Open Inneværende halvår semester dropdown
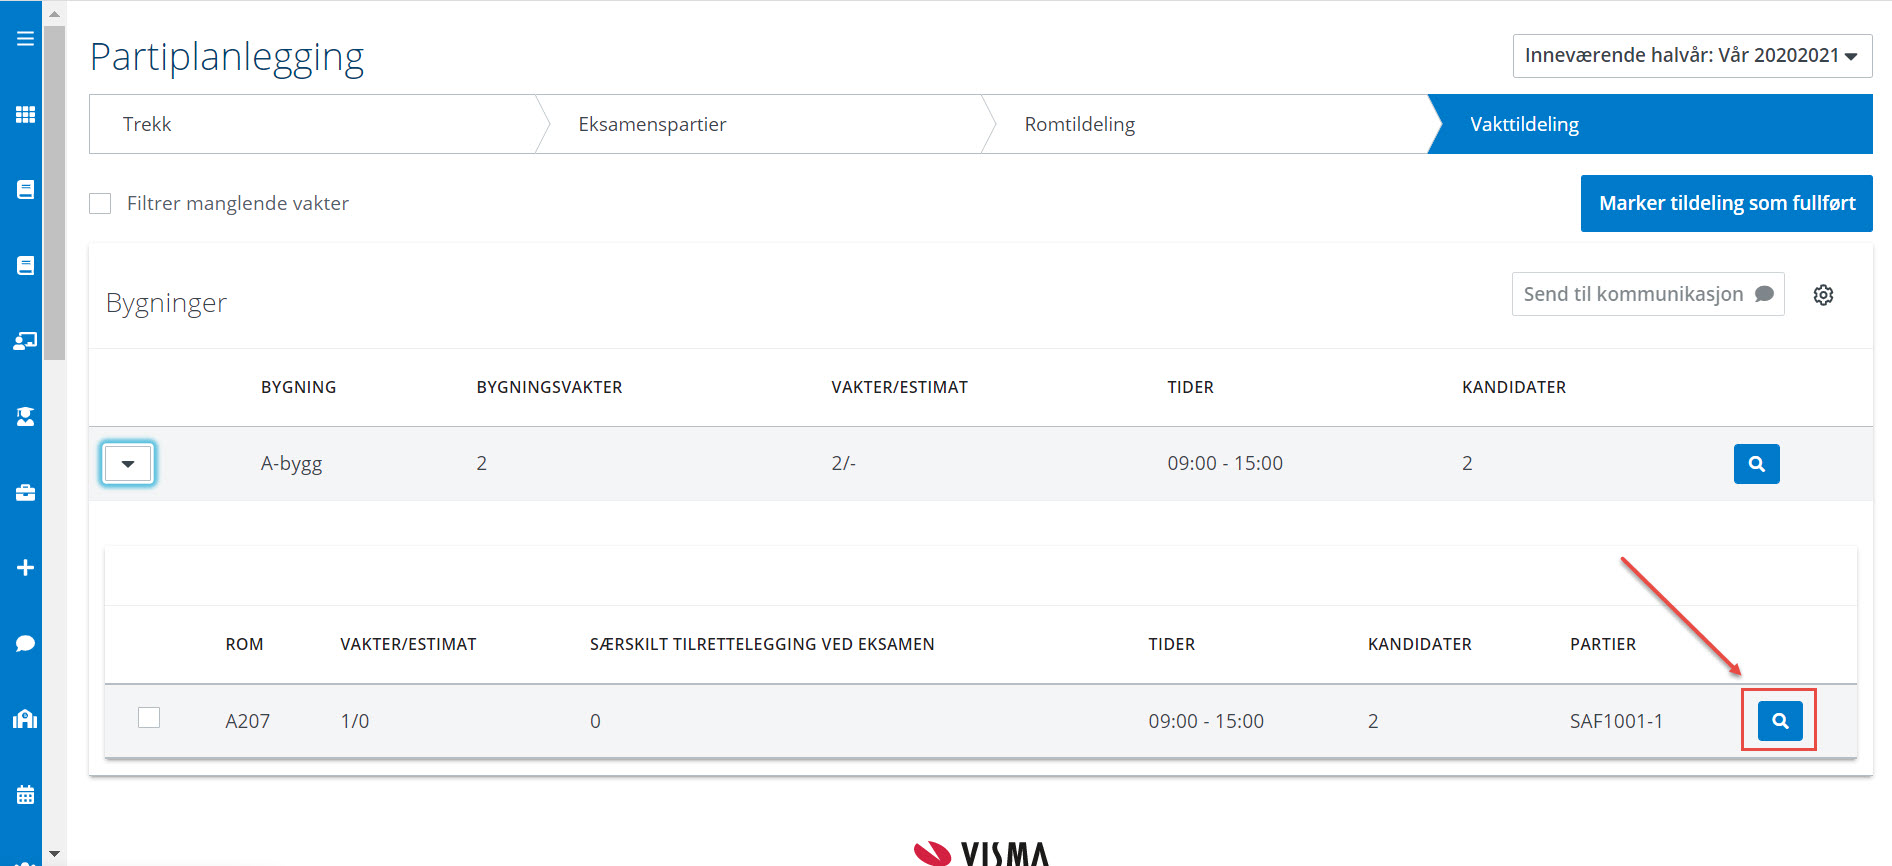This screenshot has width=1892, height=866. pyautogui.click(x=1691, y=56)
